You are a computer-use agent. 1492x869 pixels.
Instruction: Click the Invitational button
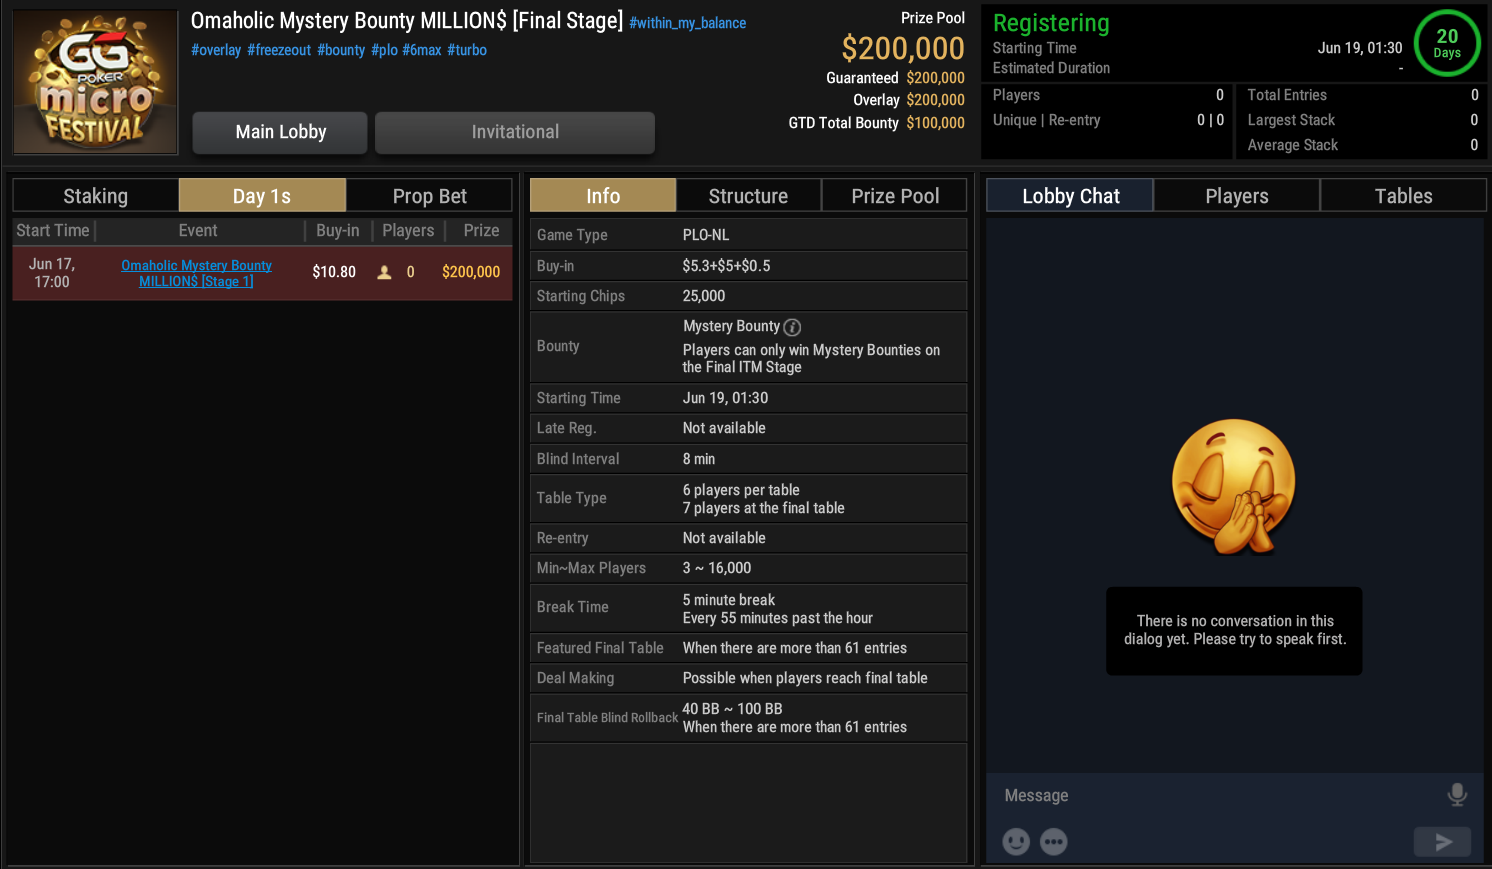click(x=515, y=132)
